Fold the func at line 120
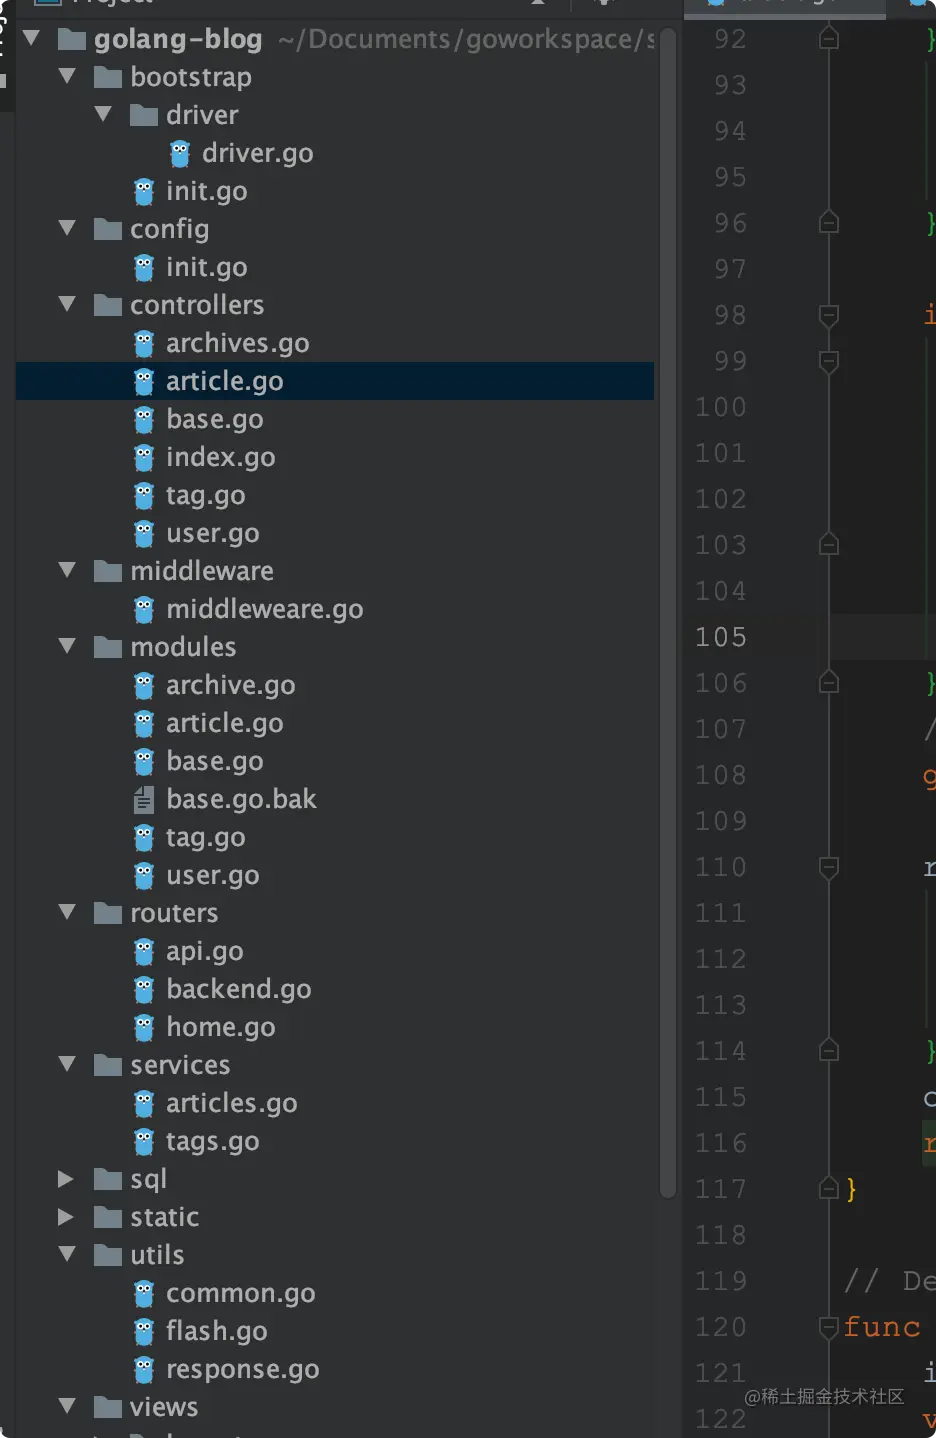 pyautogui.click(x=829, y=1327)
